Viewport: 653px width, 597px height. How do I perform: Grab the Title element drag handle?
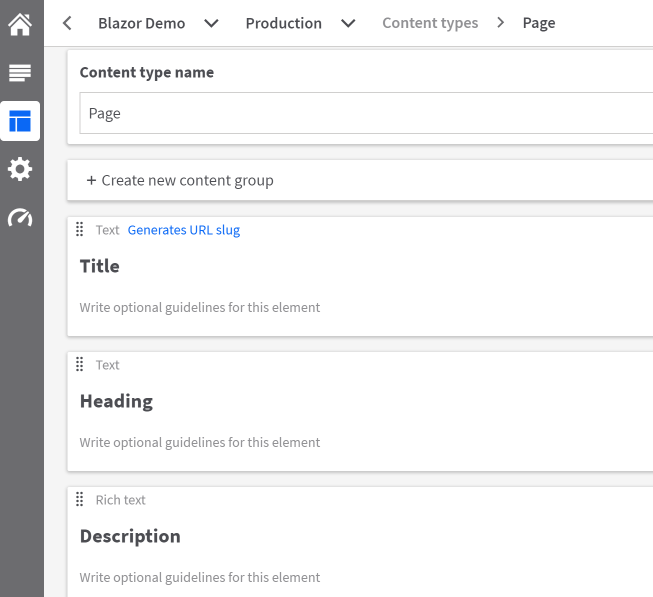[80, 229]
